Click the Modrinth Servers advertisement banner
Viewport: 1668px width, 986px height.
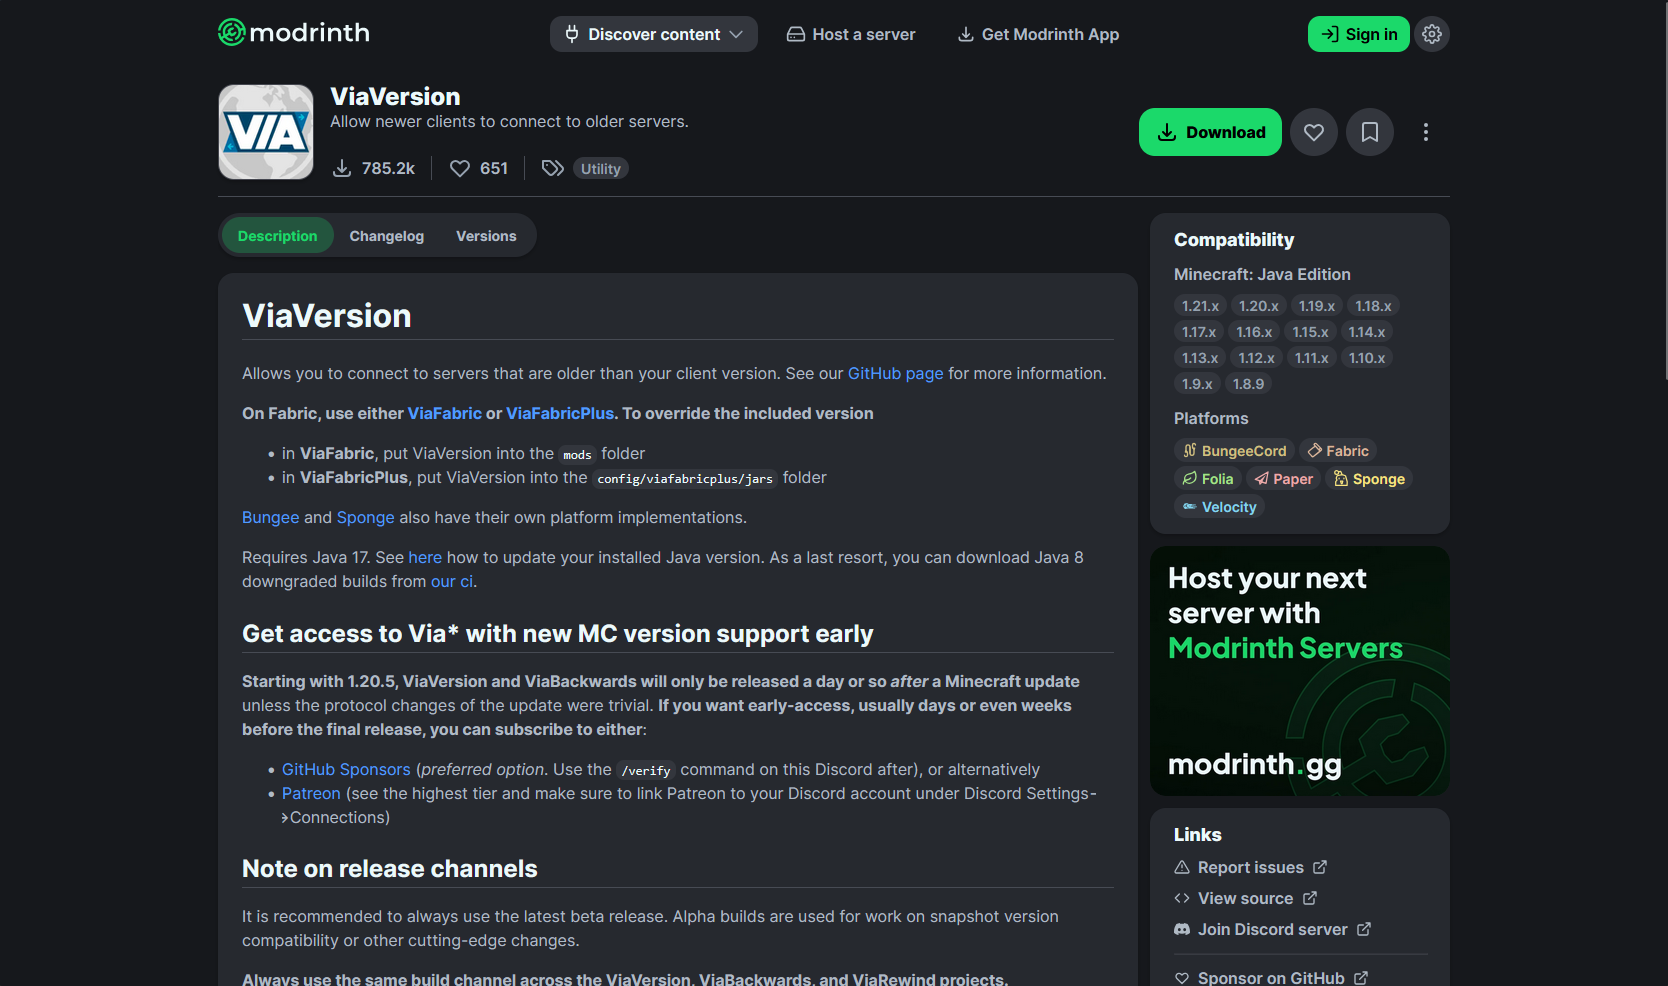pos(1300,671)
